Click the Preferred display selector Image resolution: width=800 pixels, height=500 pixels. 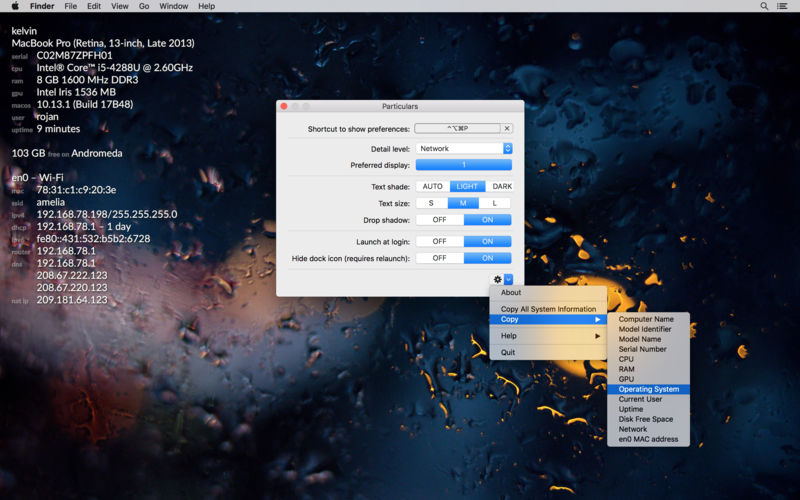(x=463, y=165)
